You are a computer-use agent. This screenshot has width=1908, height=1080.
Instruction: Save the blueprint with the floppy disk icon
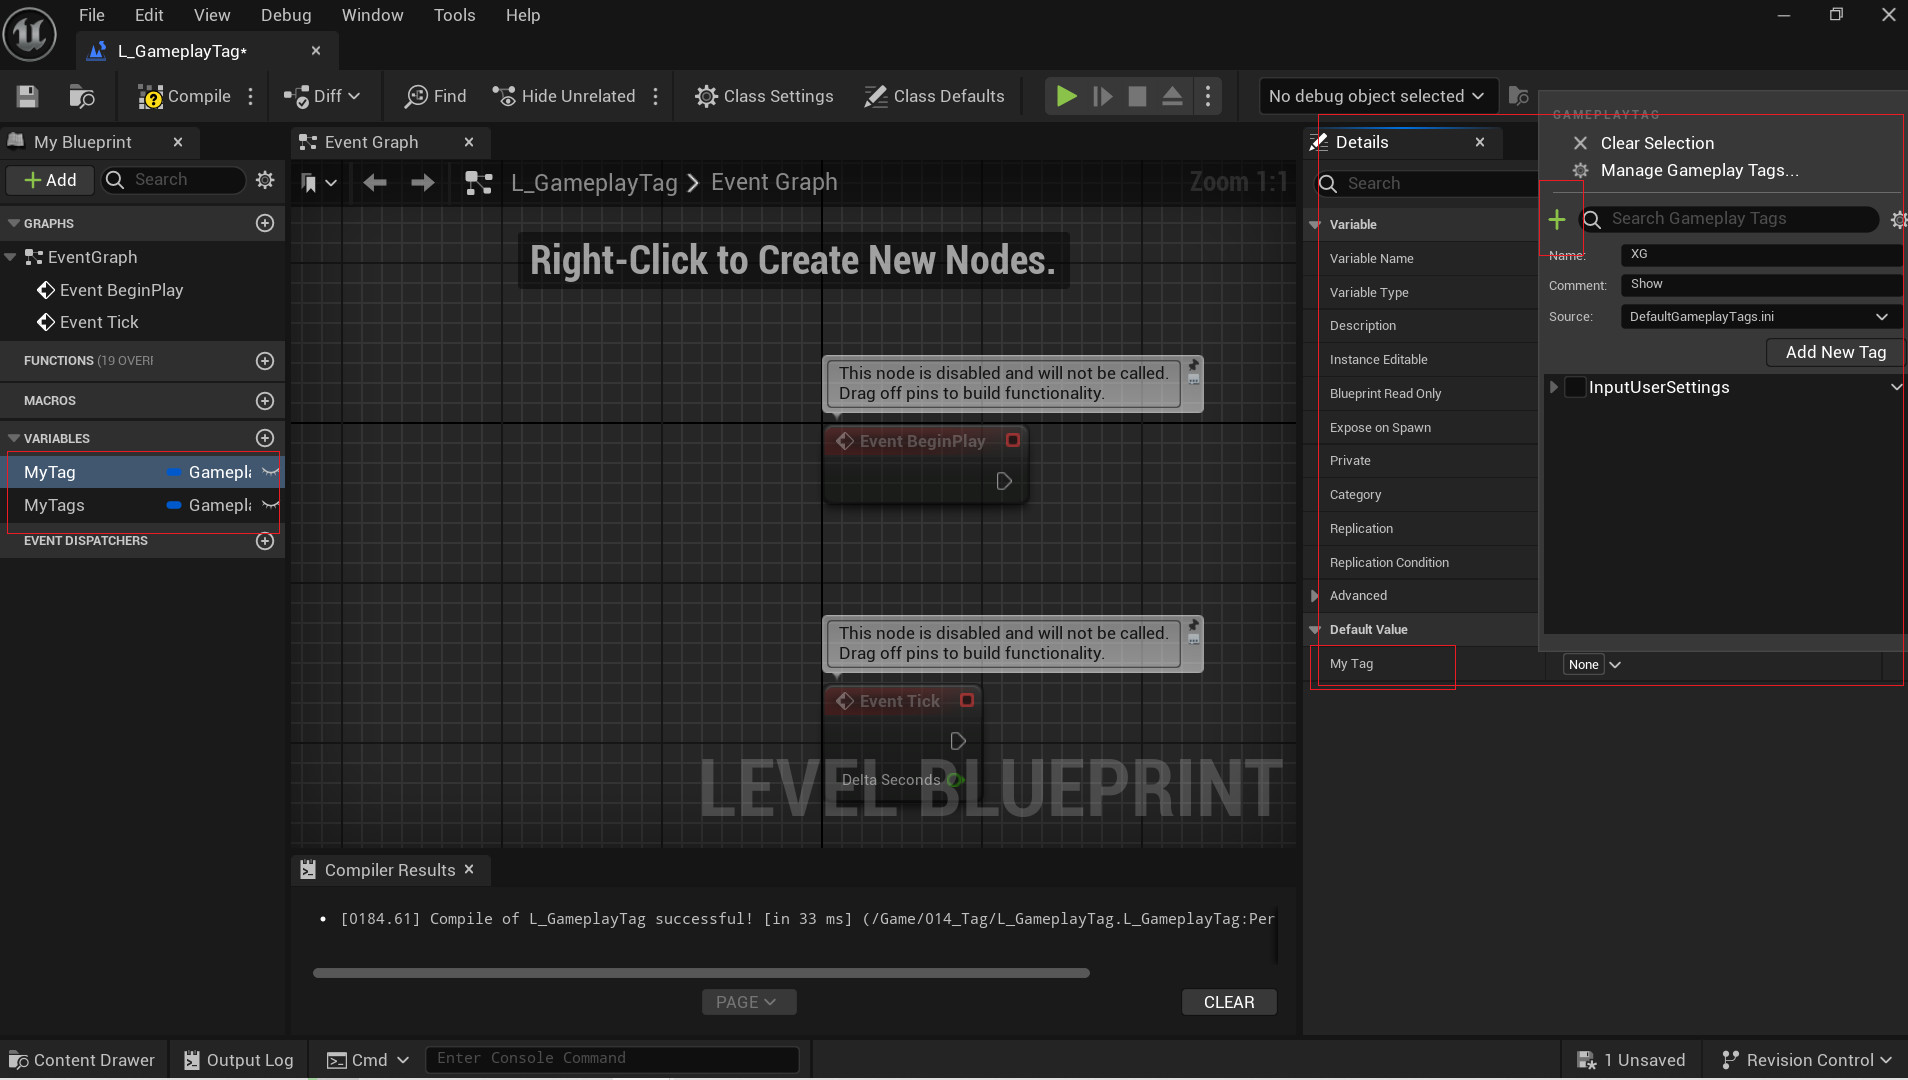[27, 96]
